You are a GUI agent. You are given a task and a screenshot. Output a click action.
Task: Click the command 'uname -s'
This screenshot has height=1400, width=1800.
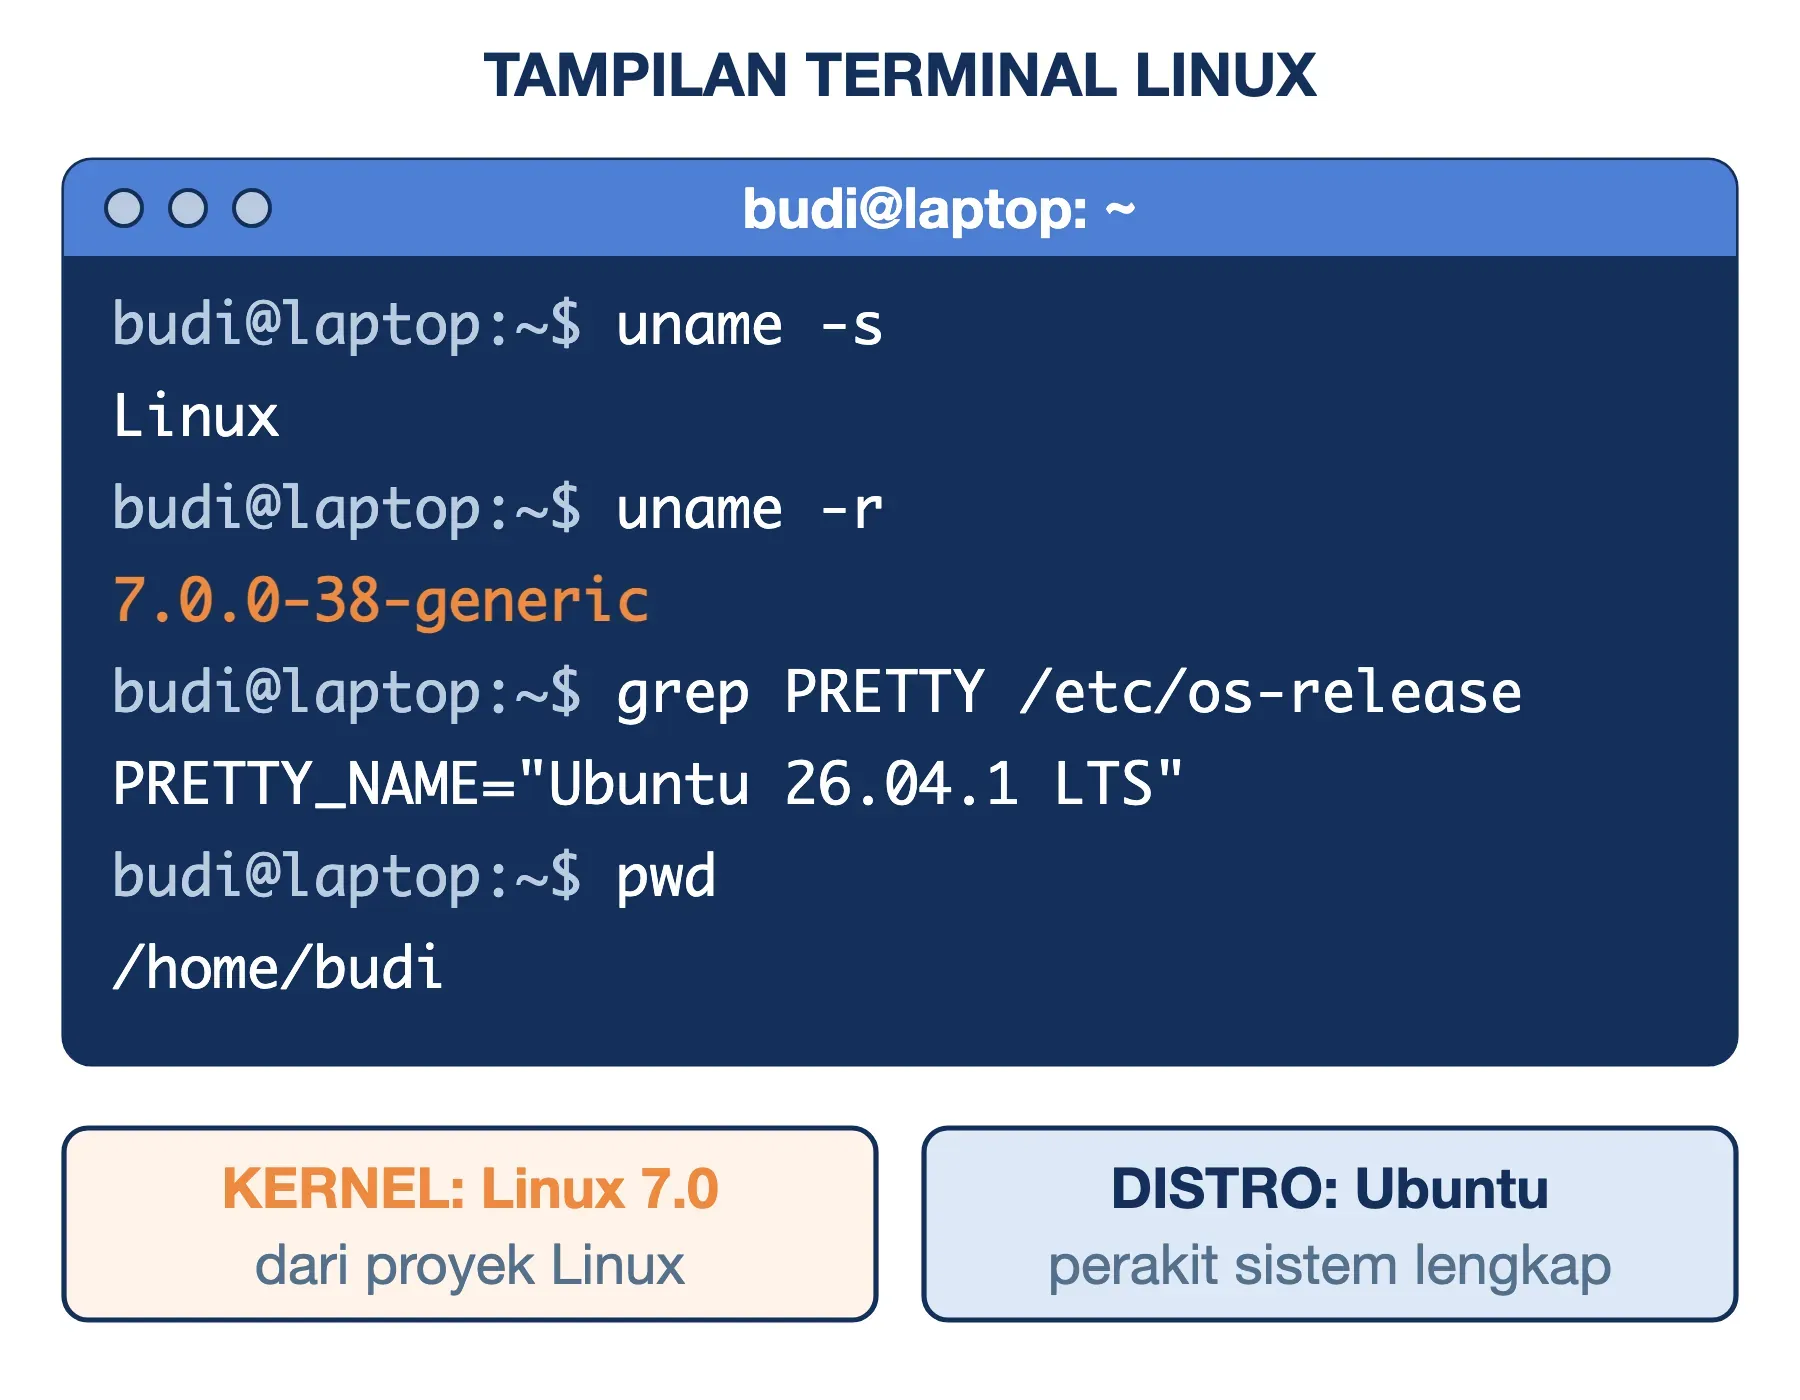tap(749, 325)
